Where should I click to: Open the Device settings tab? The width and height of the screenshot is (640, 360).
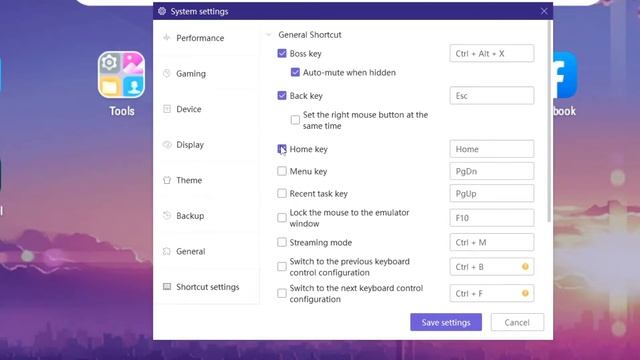pos(206,109)
